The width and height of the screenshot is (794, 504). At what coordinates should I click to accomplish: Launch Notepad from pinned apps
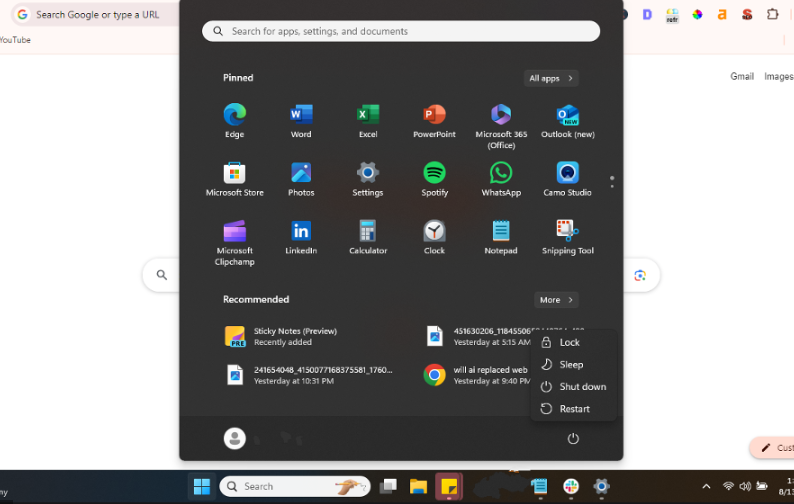pos(501,237)
